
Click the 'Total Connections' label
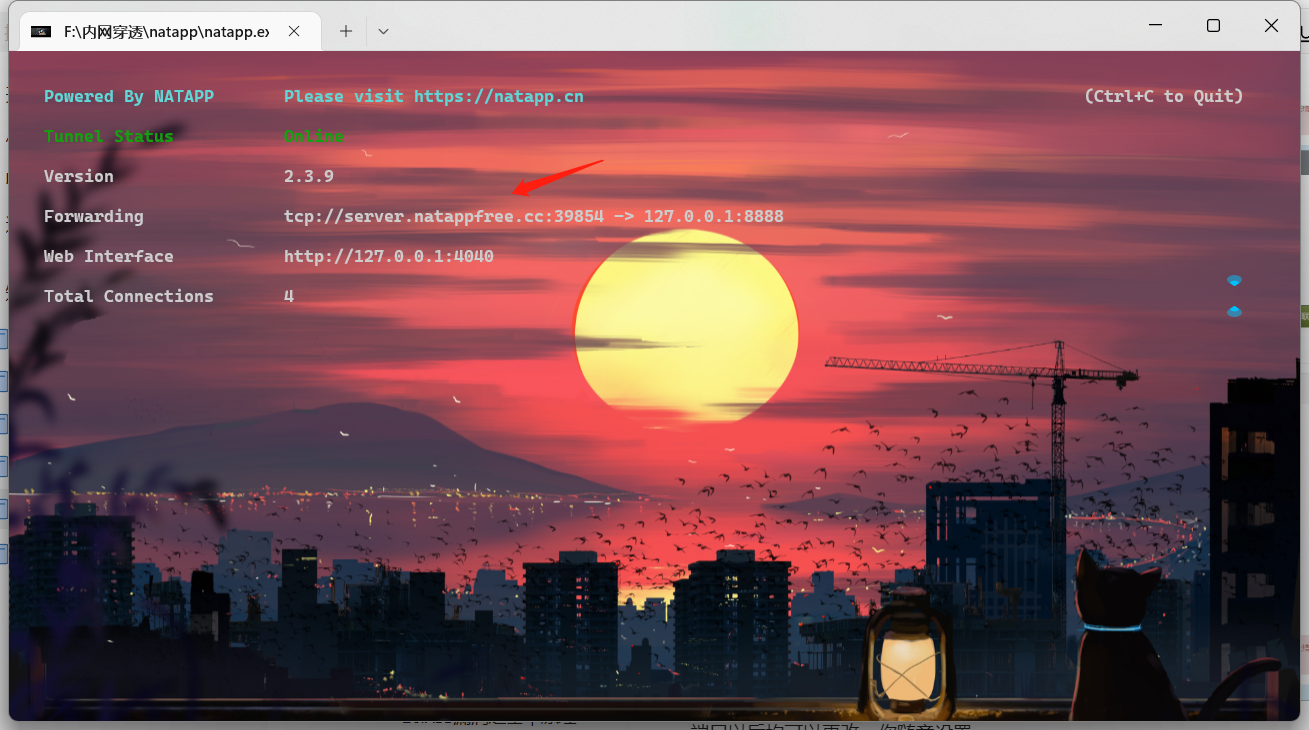129,296
